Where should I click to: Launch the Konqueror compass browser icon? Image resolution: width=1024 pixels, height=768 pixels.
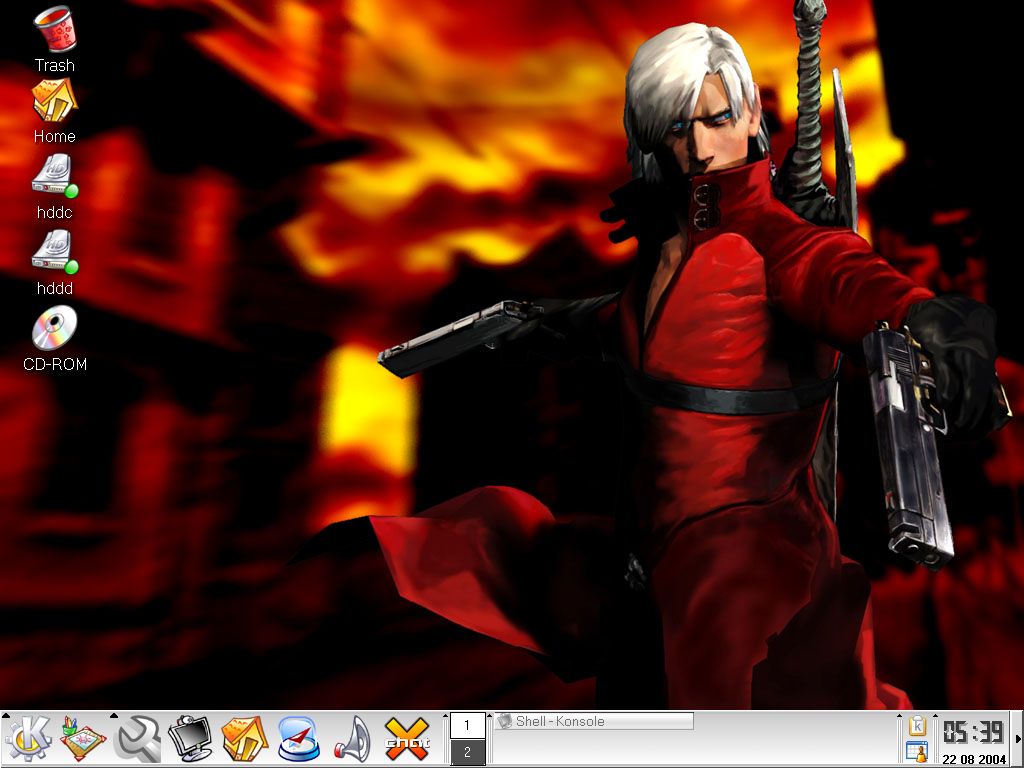pos(298,739)
